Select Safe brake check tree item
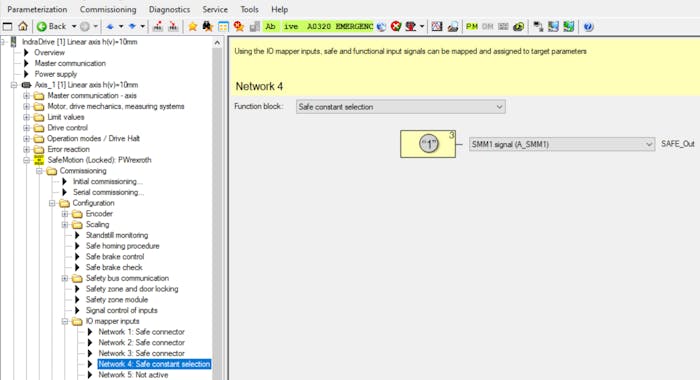The height and width of the screenshot is (380, 700). [114, 267]
